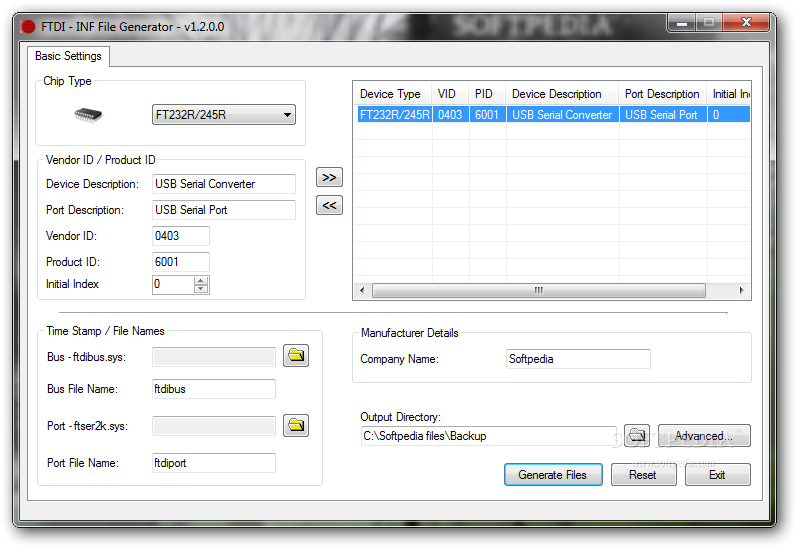797x548 pixels.
Task: Click the Device Type column header
Action: (x=392, y=94)
